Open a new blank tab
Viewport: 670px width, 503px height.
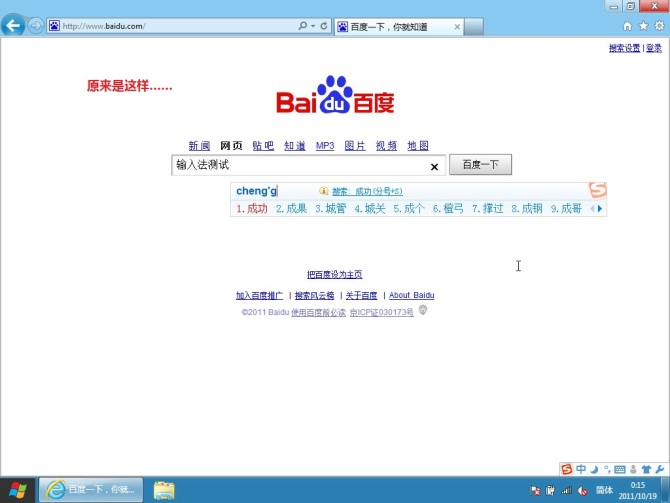473,26
